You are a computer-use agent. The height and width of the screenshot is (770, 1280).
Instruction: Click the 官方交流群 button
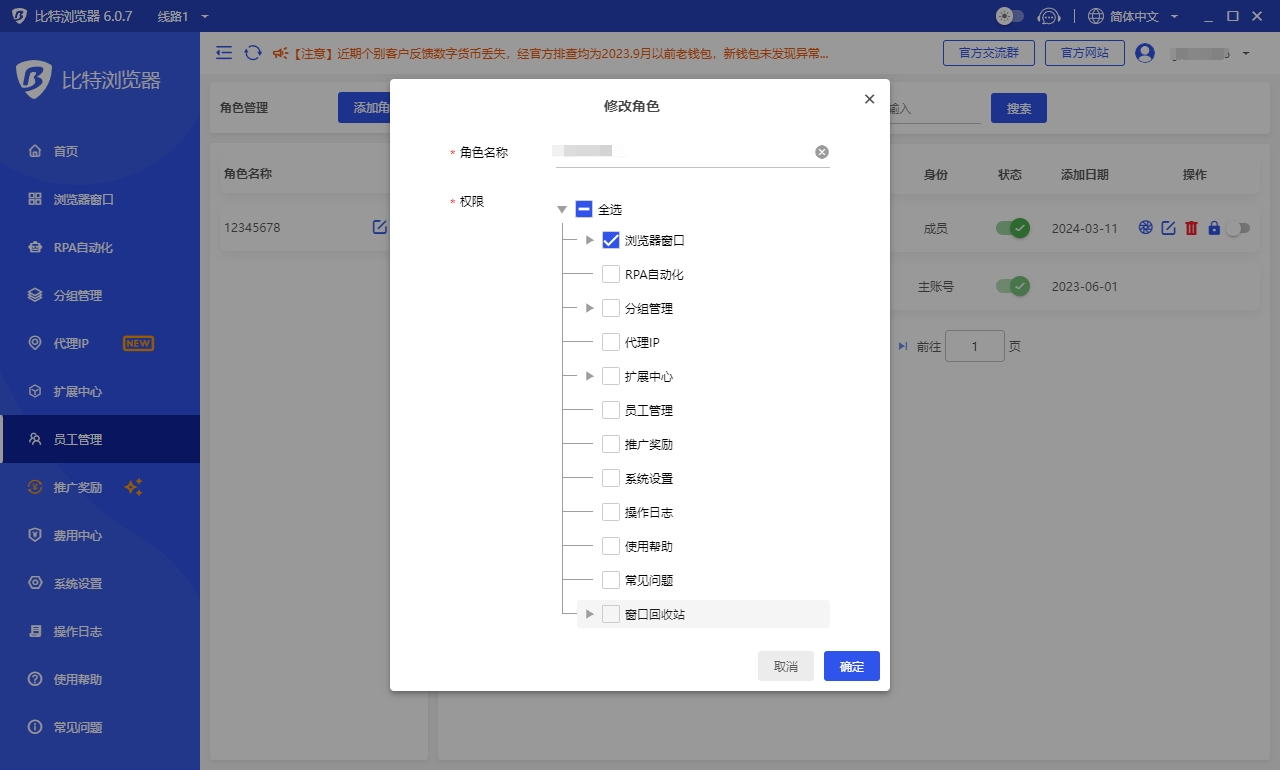click(x=989, y=53)
